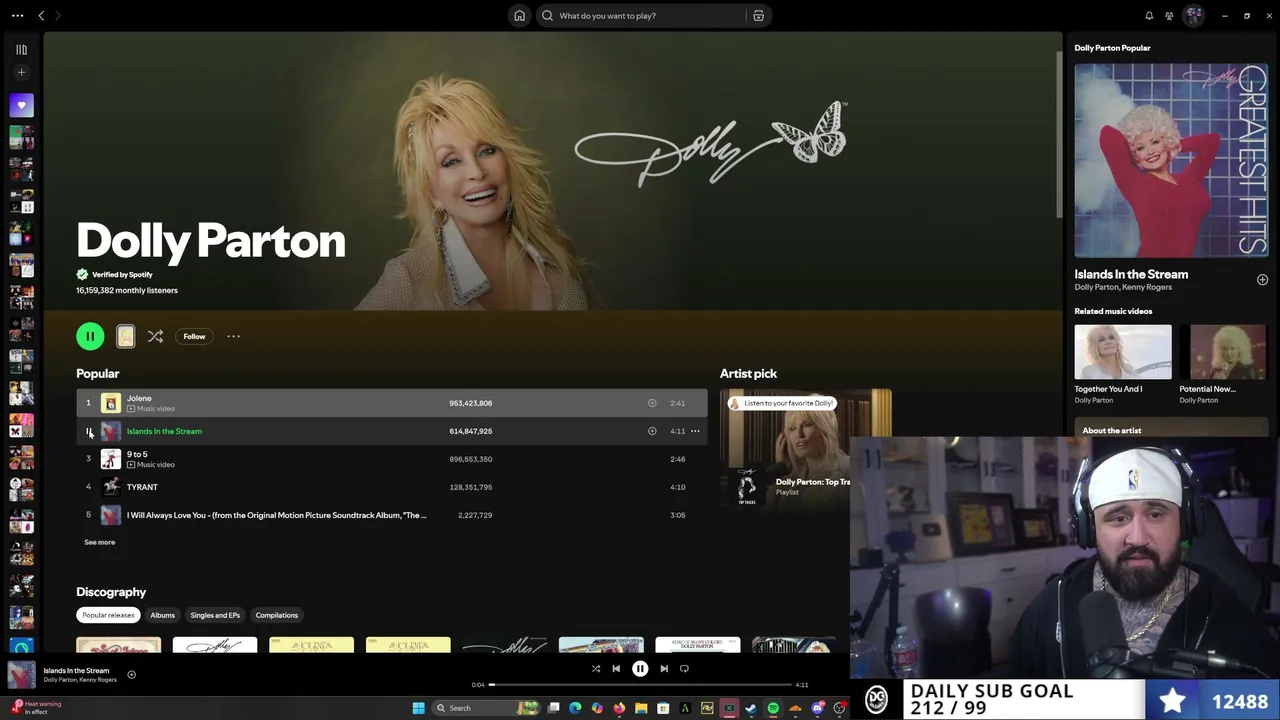
Task: Open the About the artist card
Action: pyautogui.click(x=1171, y=429)
